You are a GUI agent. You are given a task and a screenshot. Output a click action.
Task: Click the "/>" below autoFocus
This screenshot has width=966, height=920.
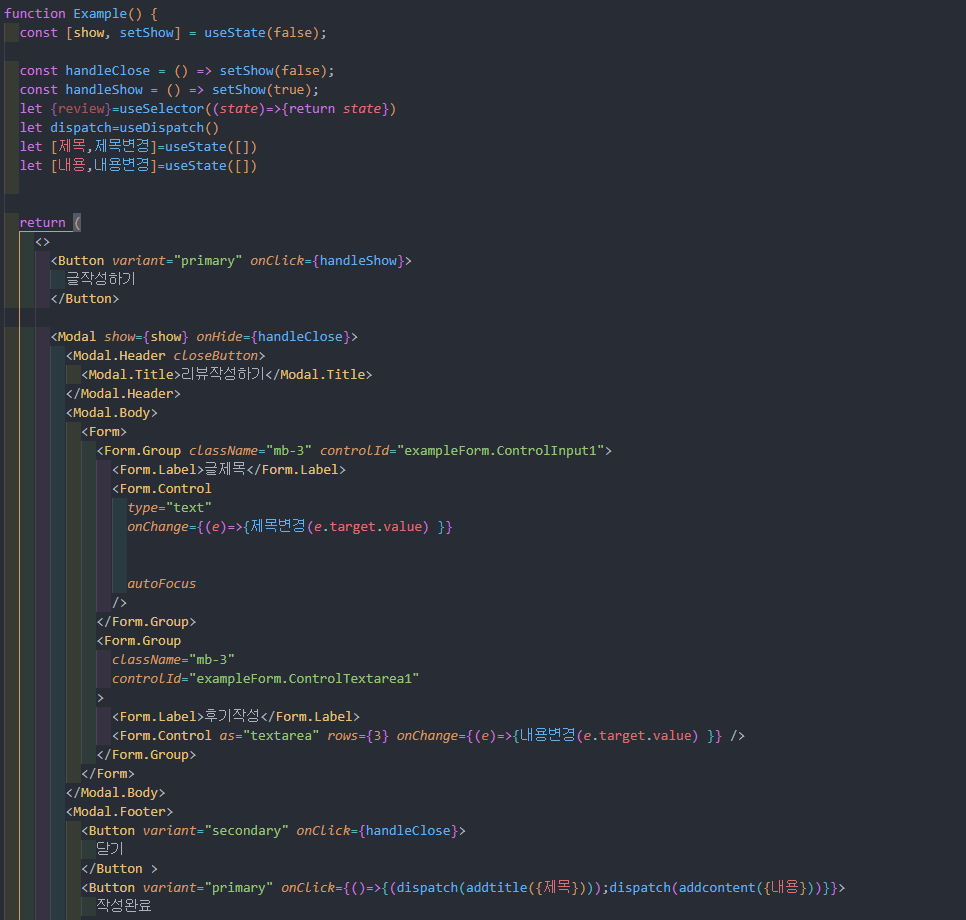[x=119, y=603]
